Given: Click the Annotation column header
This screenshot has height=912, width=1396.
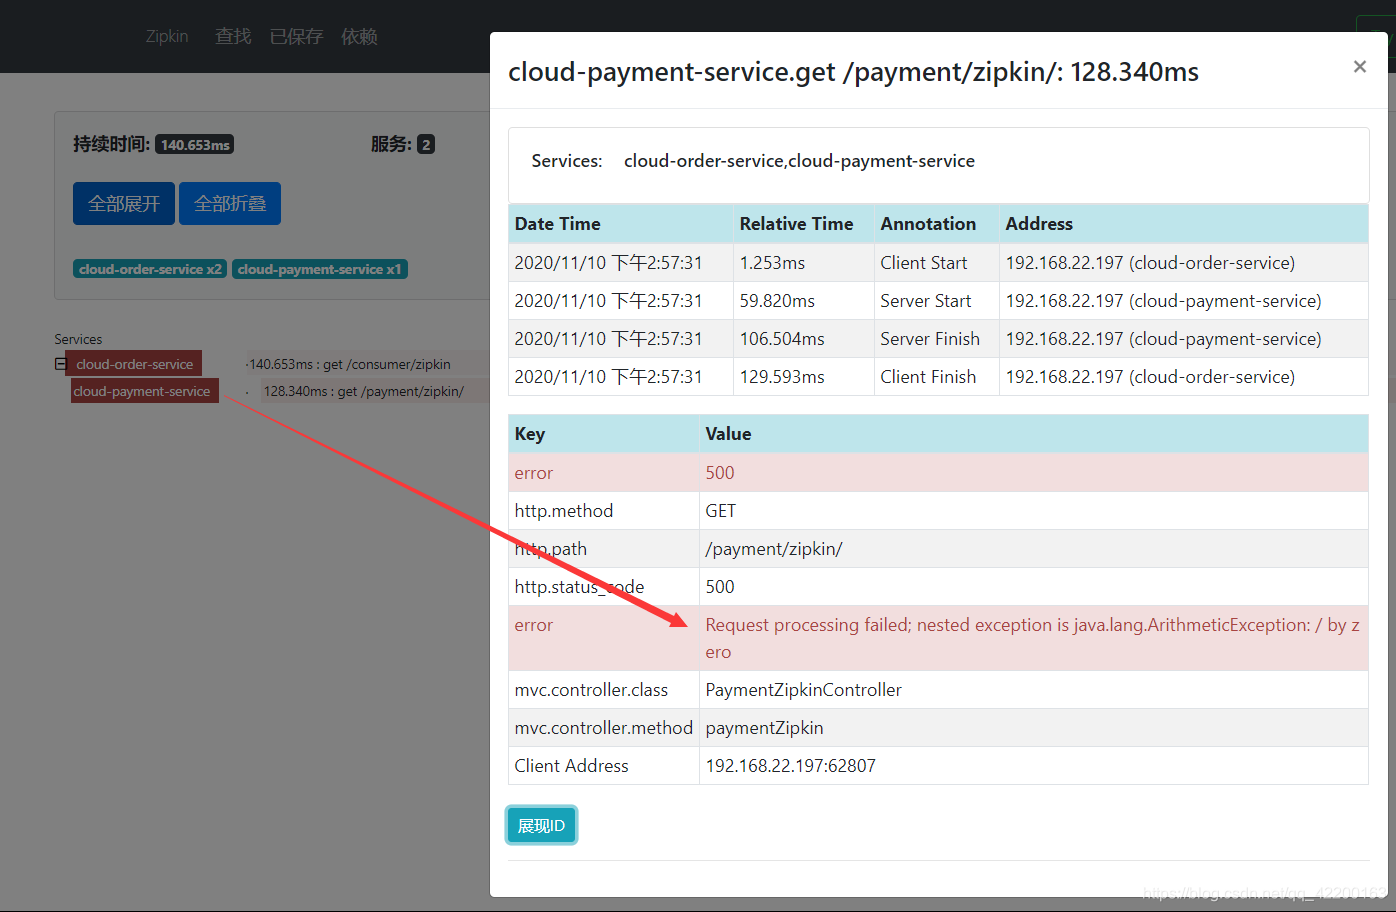Looking at the screenshot, I should [x=937, y=224].
